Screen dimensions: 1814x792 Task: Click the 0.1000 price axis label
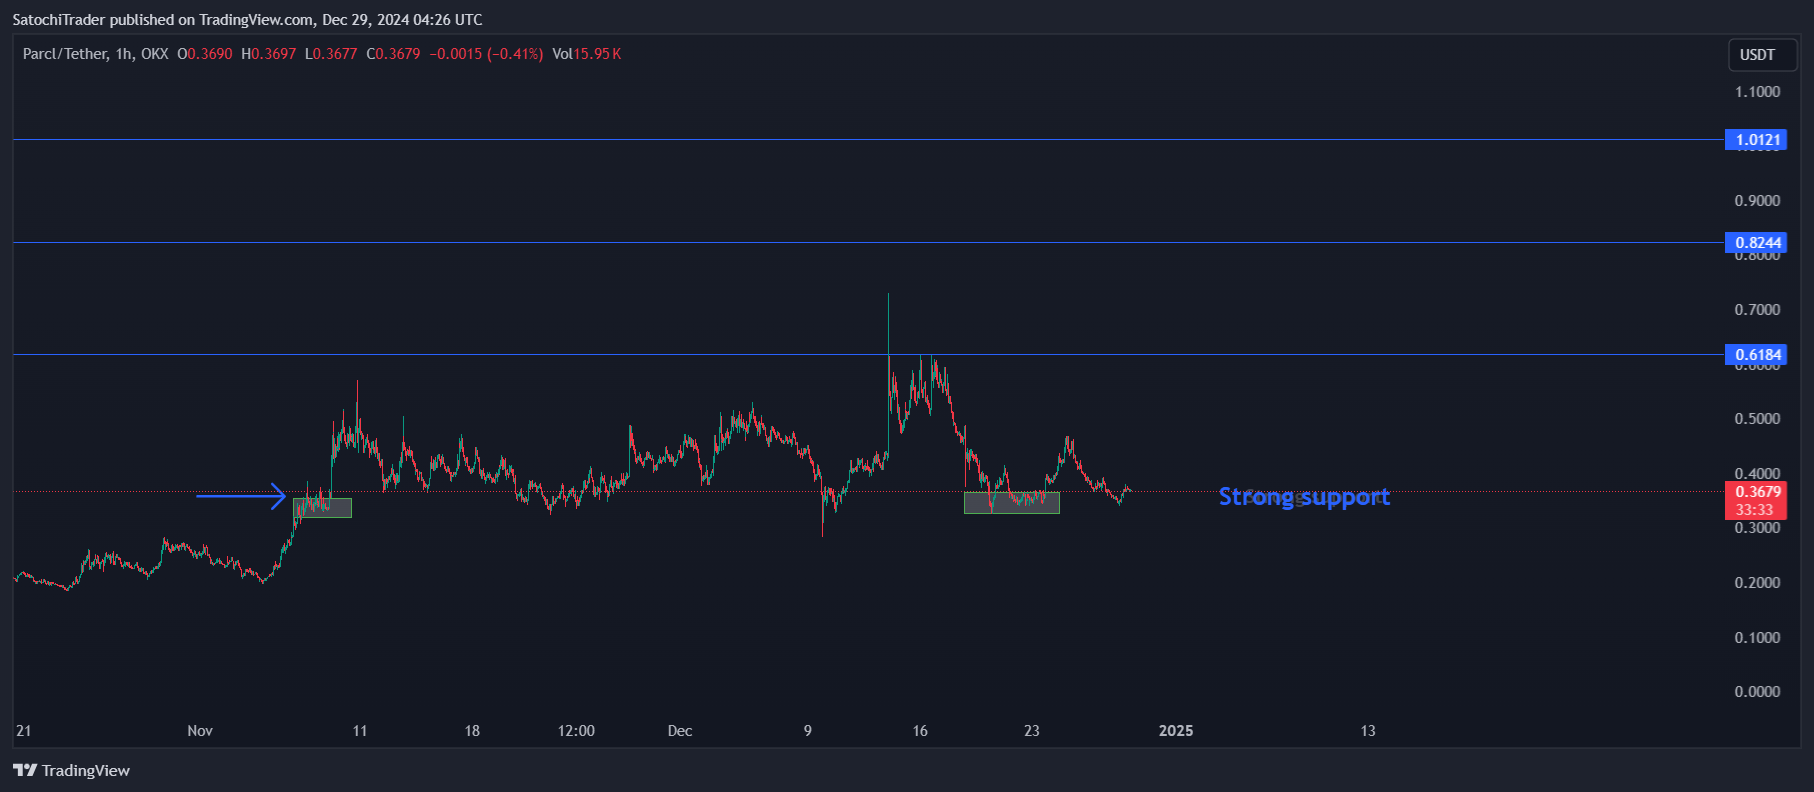(1757, 638)
